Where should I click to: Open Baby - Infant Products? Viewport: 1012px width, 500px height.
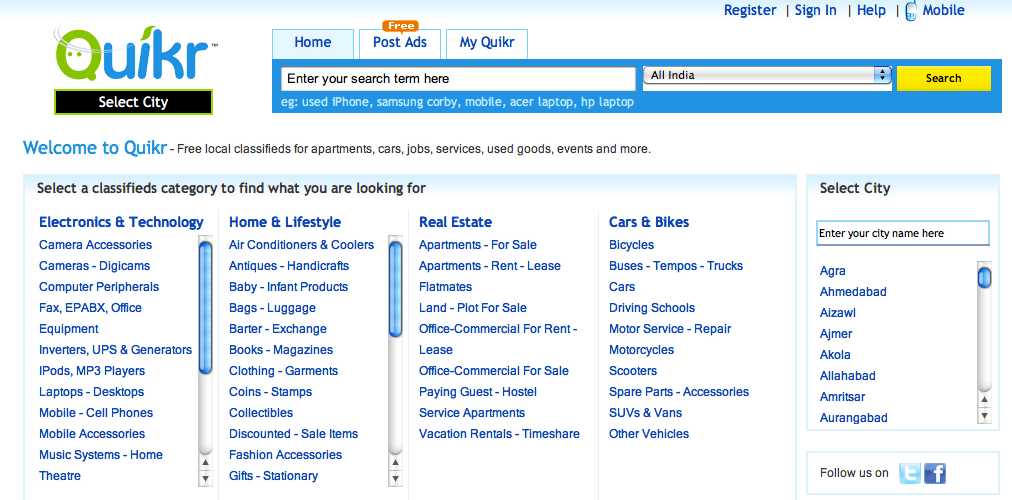tap(288, 286)
